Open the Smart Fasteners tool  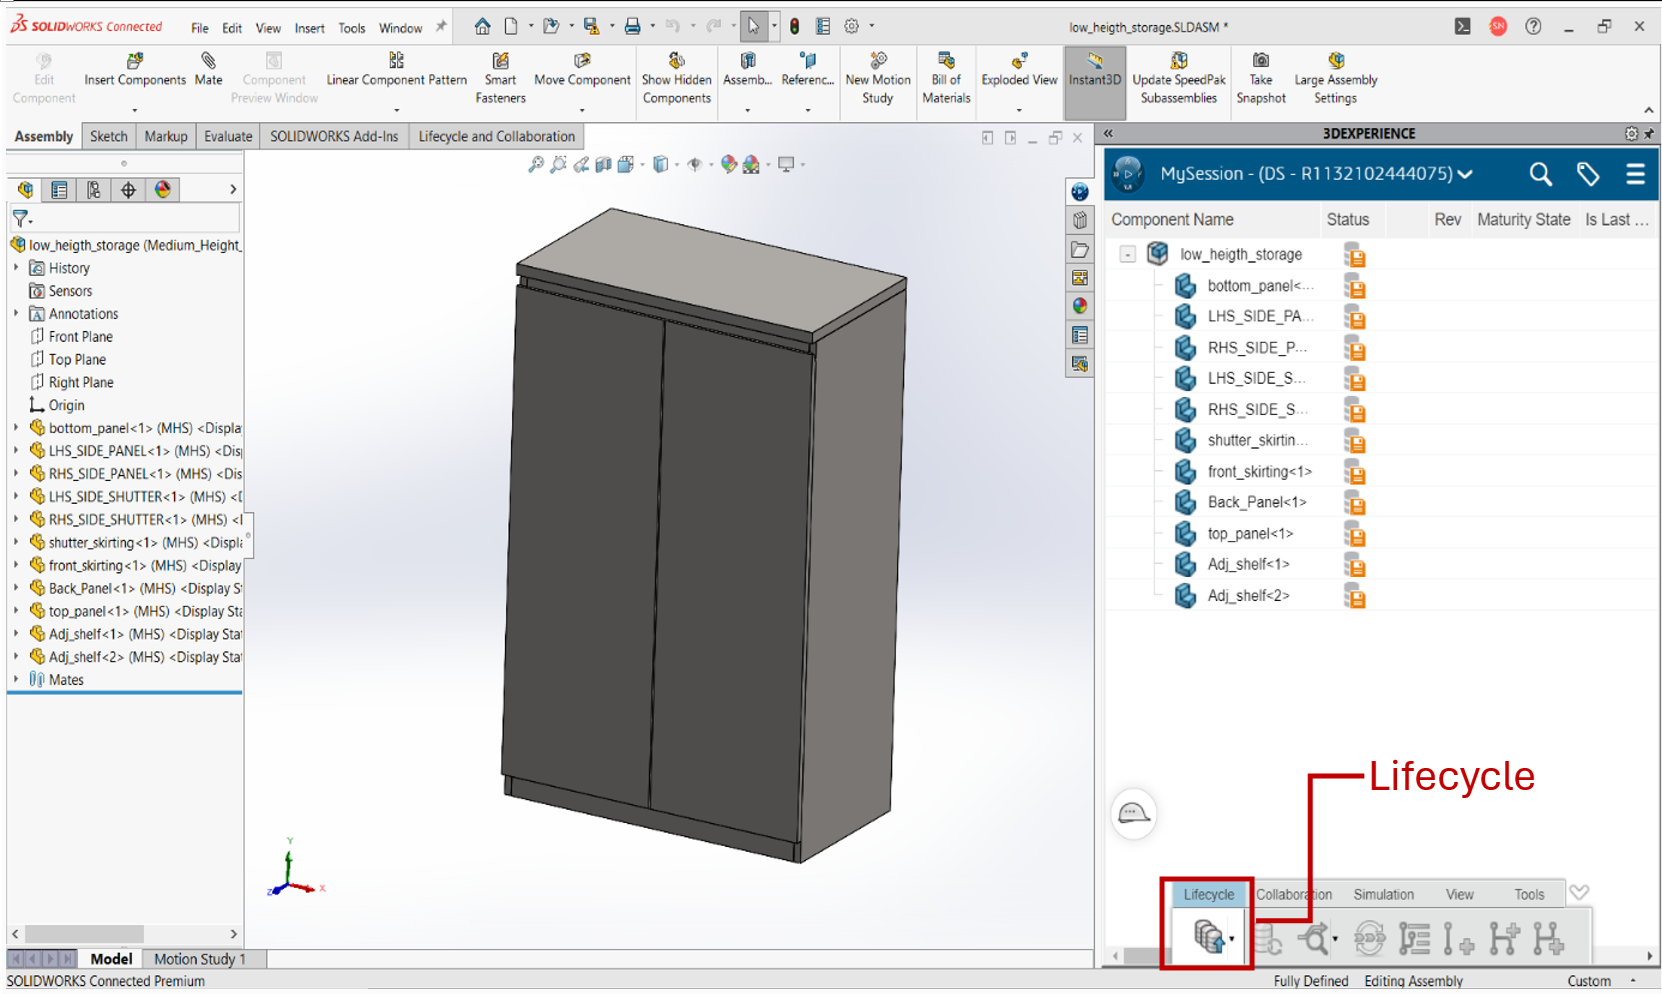coord(500,62)
